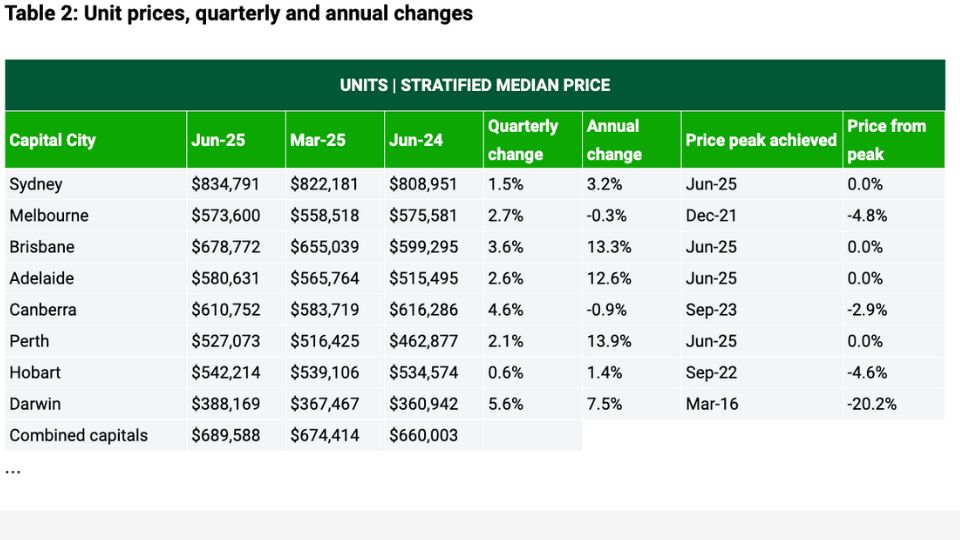Select Hobart's quarterly change 0.6%

(x=505, y=372)
